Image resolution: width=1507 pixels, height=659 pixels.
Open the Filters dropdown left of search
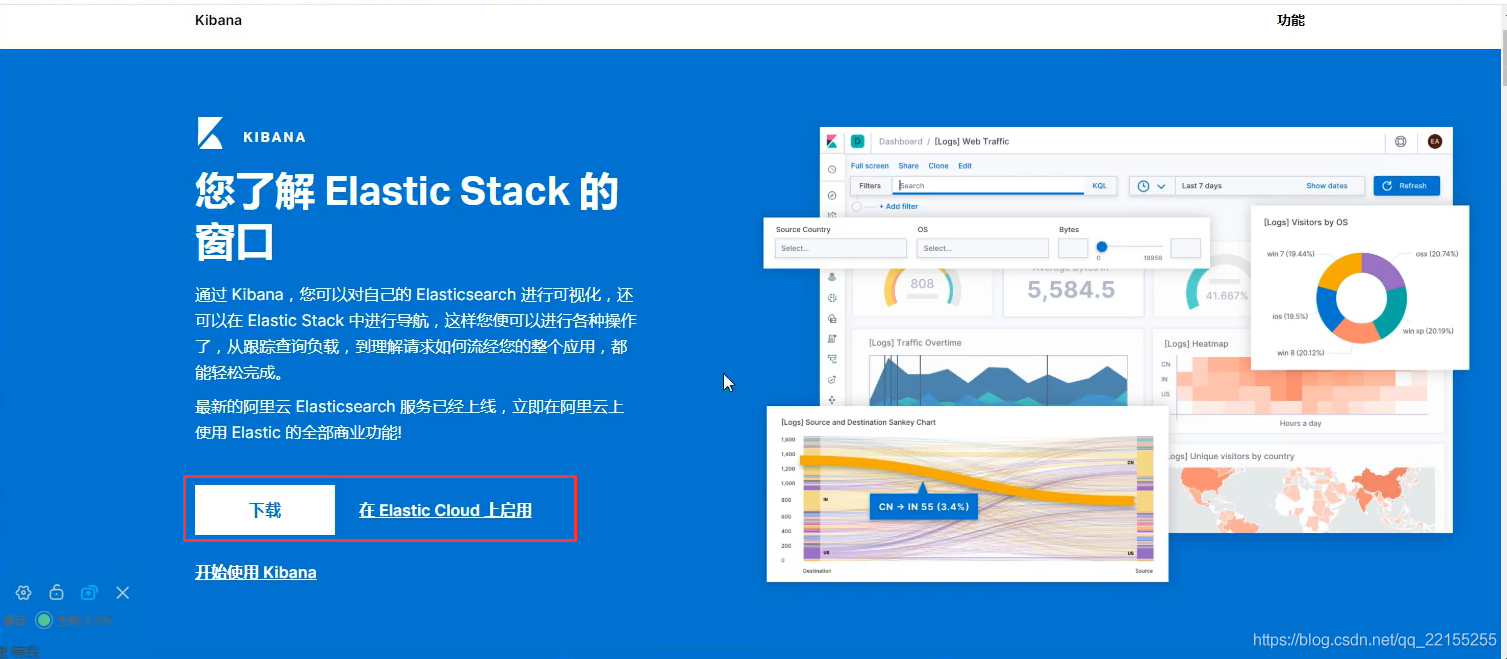(871, 186)
